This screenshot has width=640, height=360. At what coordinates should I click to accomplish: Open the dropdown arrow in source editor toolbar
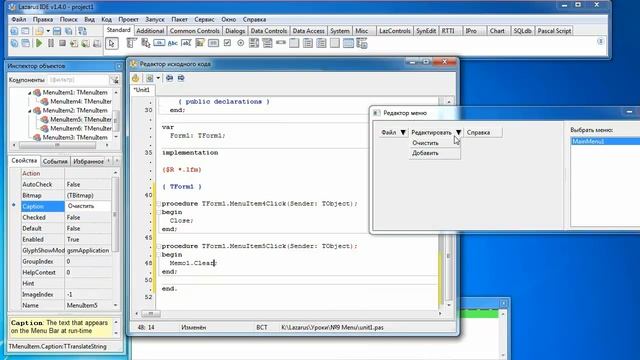coord(158,78)
